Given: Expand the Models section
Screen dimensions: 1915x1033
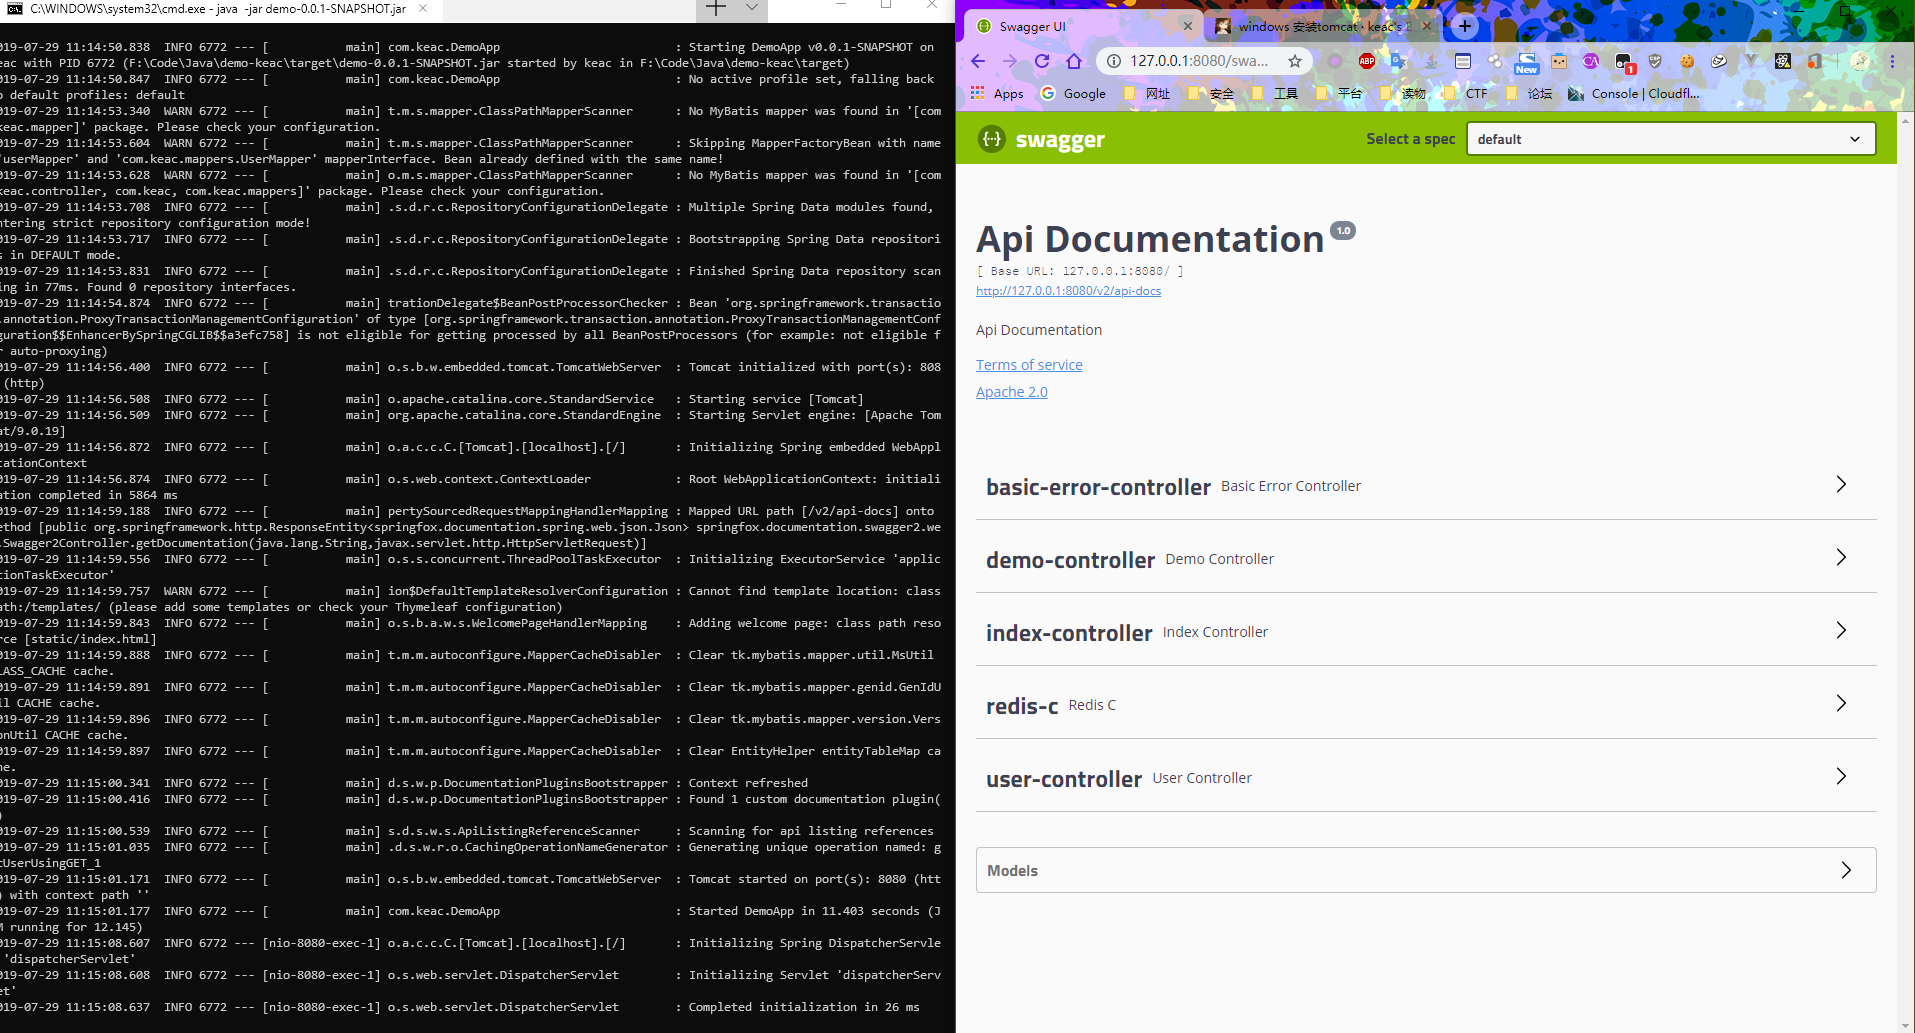Looking at the screenshot, I should (1426, 870).
